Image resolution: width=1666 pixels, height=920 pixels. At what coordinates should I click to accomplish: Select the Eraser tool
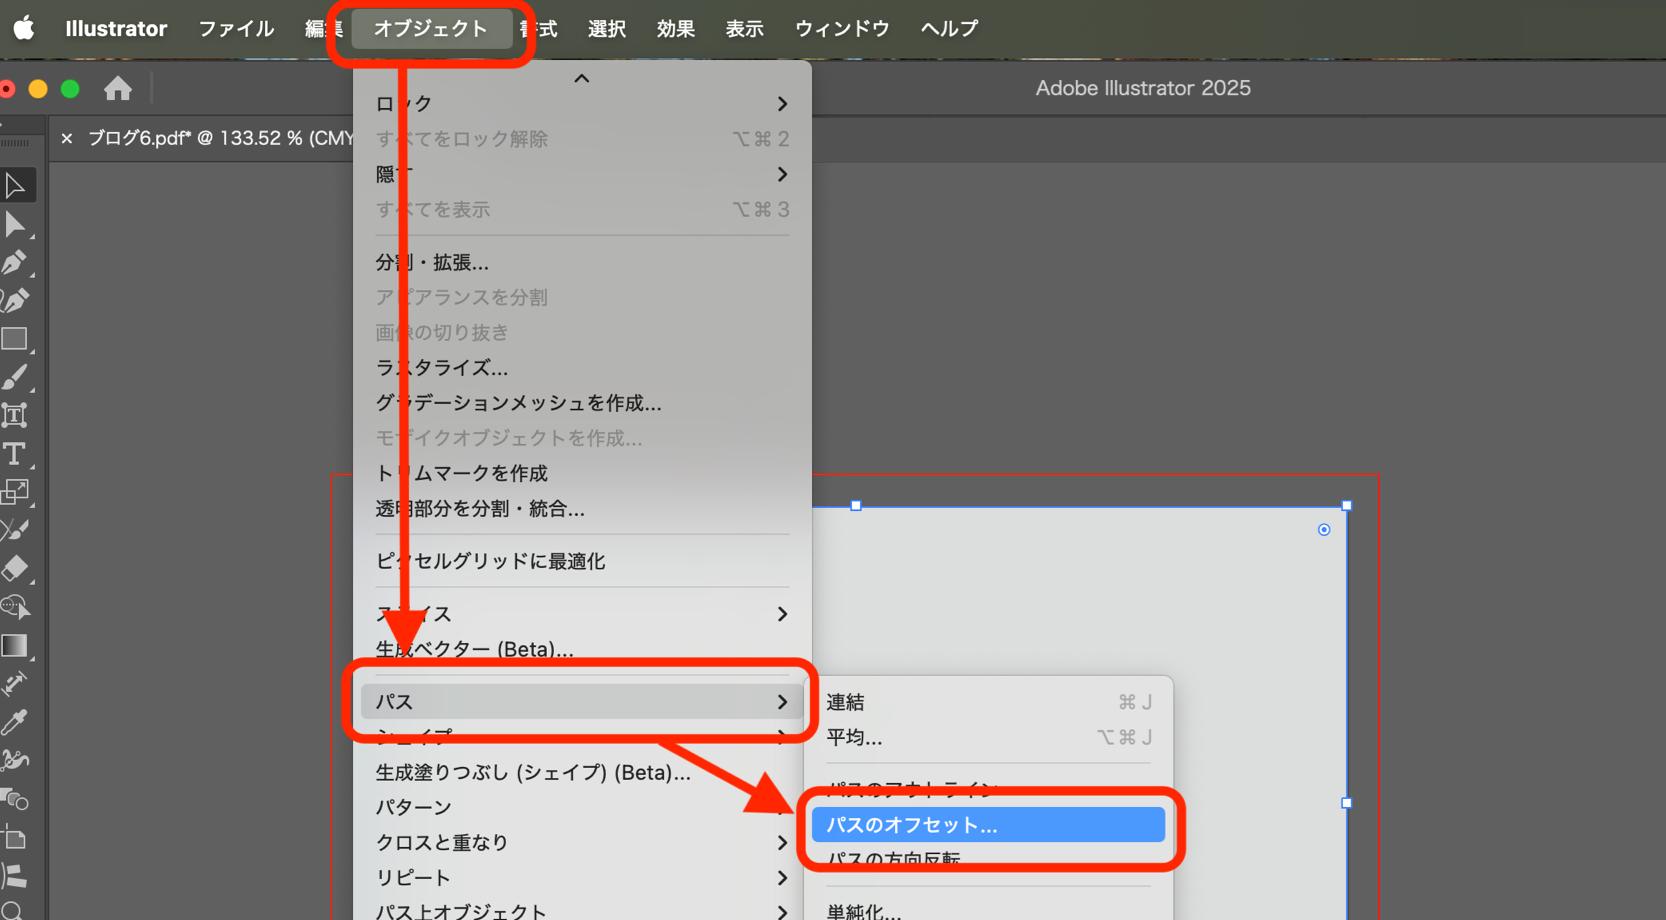[15, 568]
